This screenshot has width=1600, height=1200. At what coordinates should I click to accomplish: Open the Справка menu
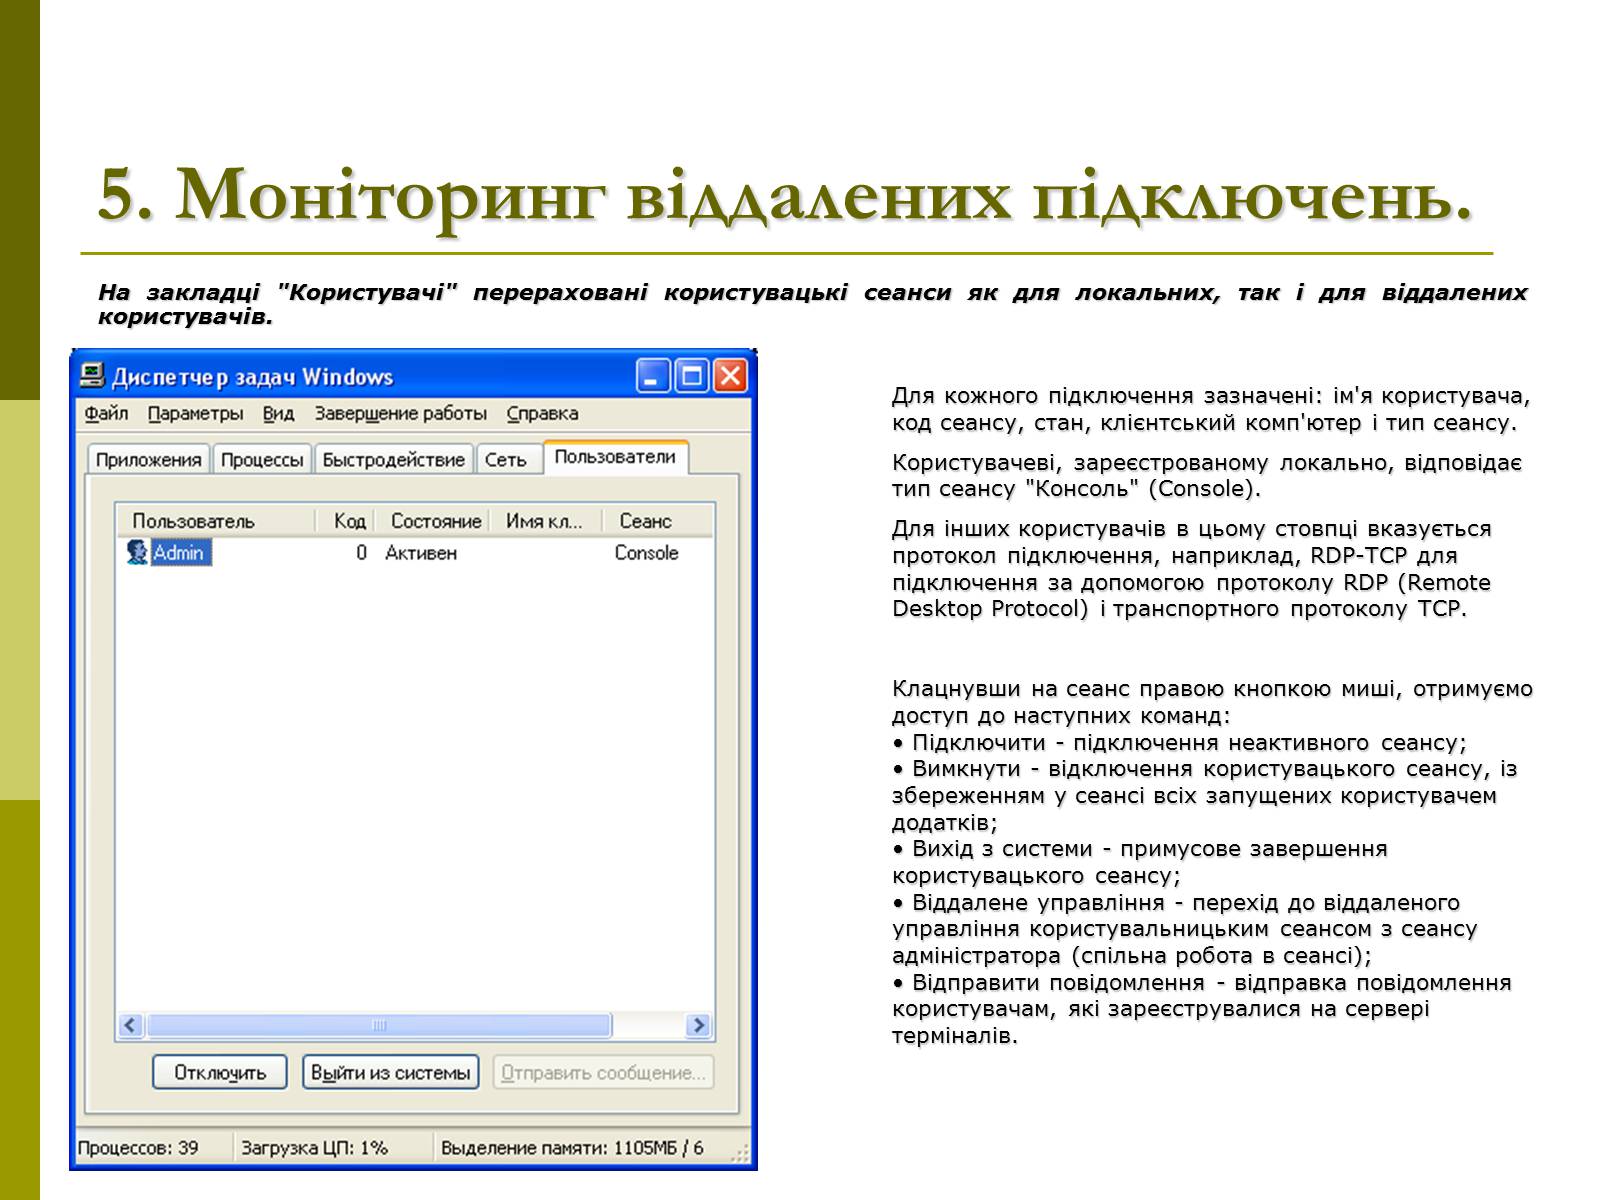(x=542, y=414)
